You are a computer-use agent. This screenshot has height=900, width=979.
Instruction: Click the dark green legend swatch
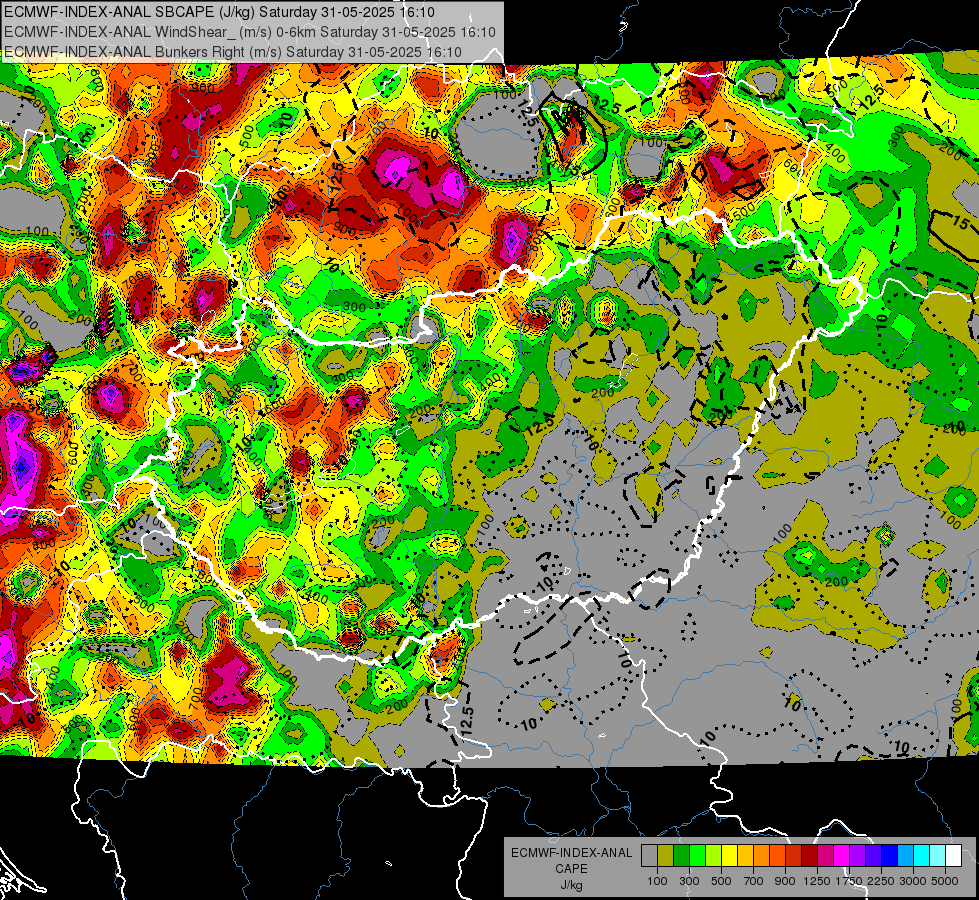681,856
